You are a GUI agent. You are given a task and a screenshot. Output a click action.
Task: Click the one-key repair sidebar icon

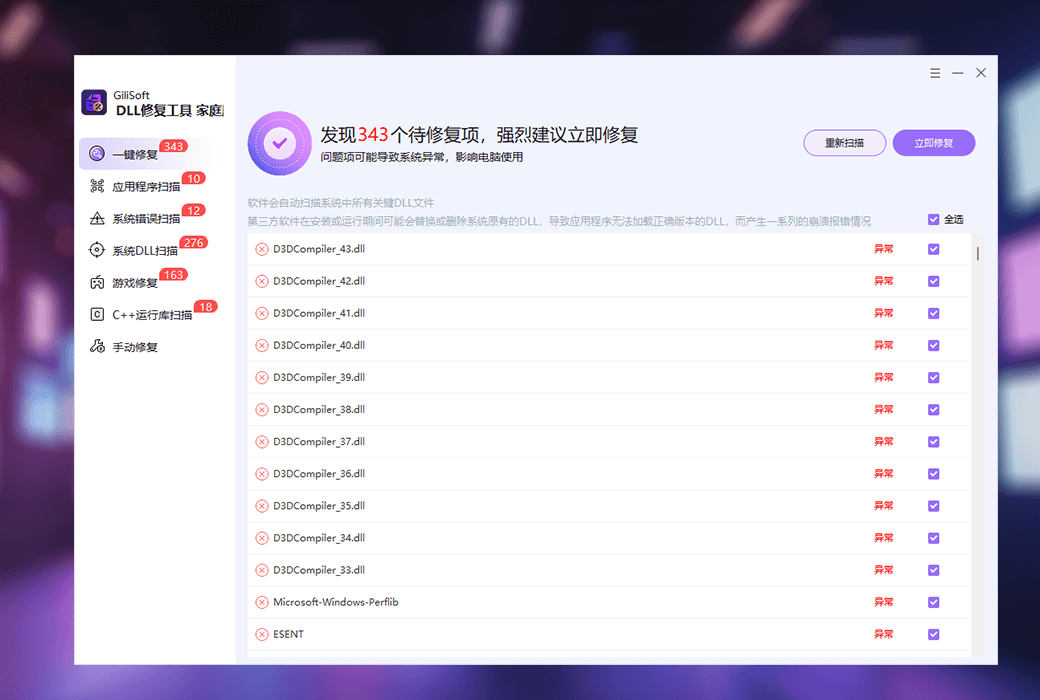97,154
